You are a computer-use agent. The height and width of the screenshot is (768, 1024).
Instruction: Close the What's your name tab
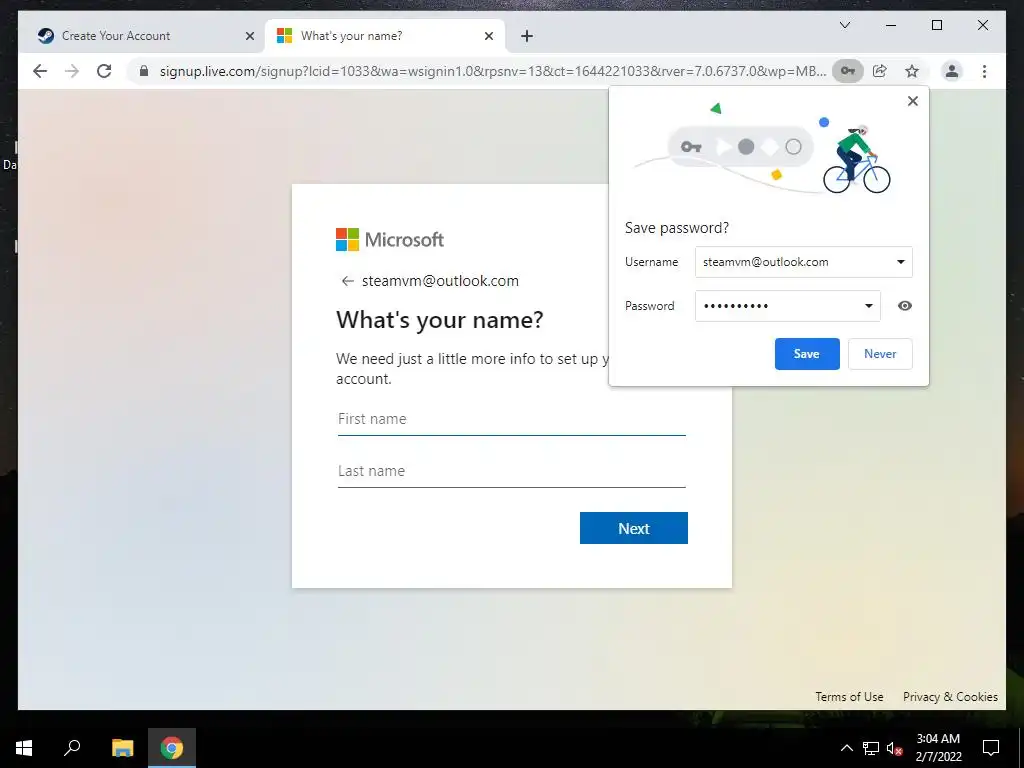pos(488,36)
